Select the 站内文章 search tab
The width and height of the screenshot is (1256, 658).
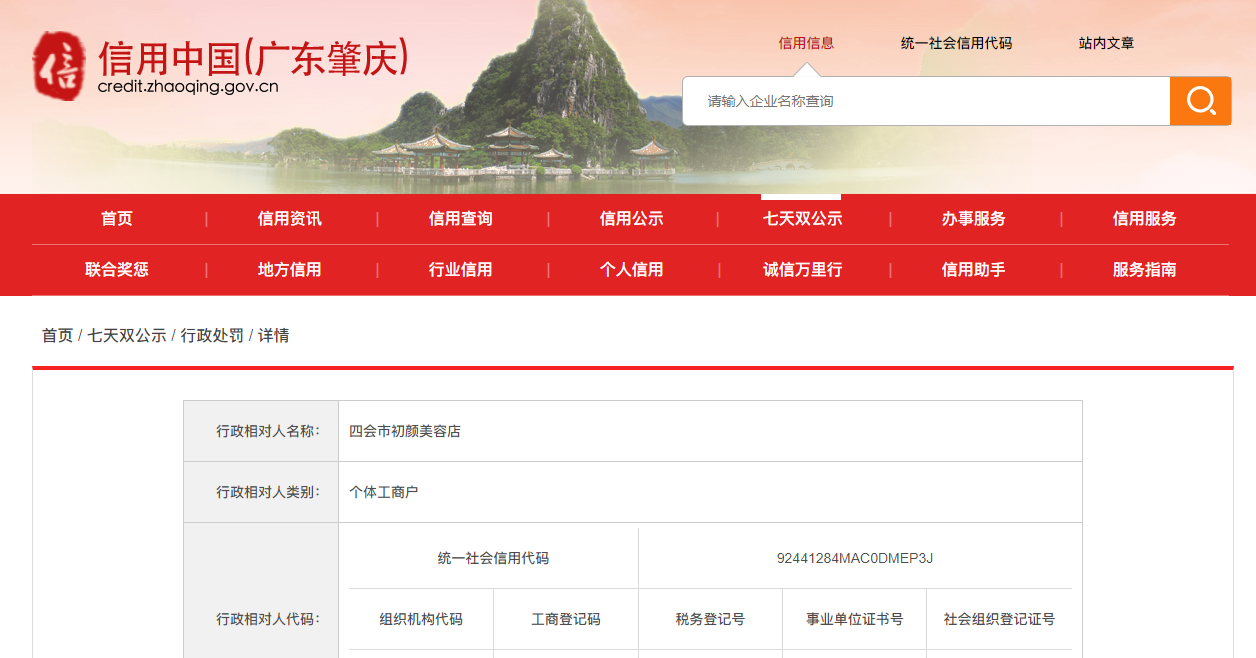coord(1106,43)
